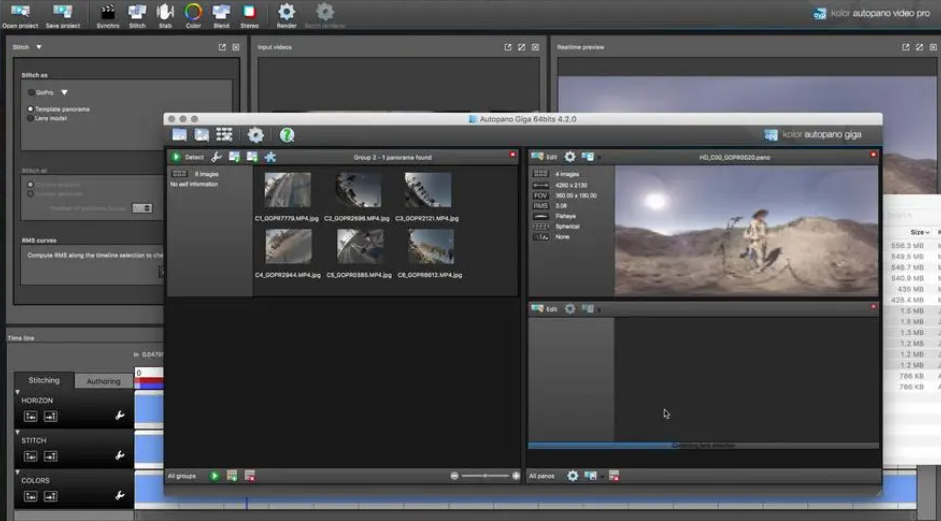
Task: Click the zoom-out minus button by the thumbnail slider
Action: click(x=454, y=476)
